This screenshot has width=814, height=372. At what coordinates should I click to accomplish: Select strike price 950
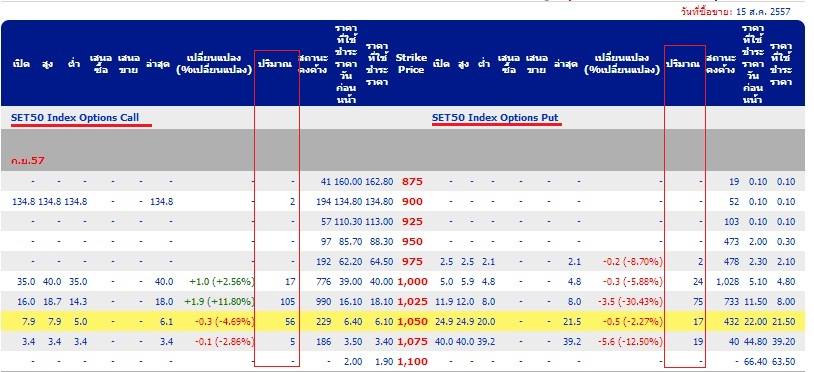point(412,241)
